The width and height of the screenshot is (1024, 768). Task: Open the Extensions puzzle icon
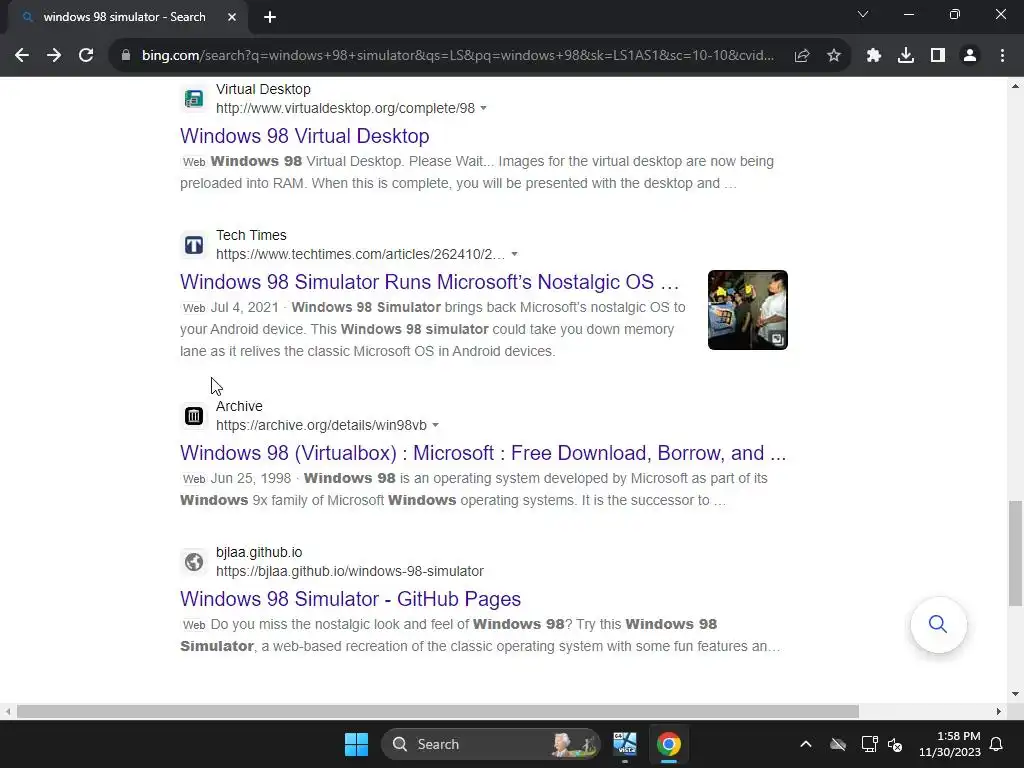click(x=874, y=56)
